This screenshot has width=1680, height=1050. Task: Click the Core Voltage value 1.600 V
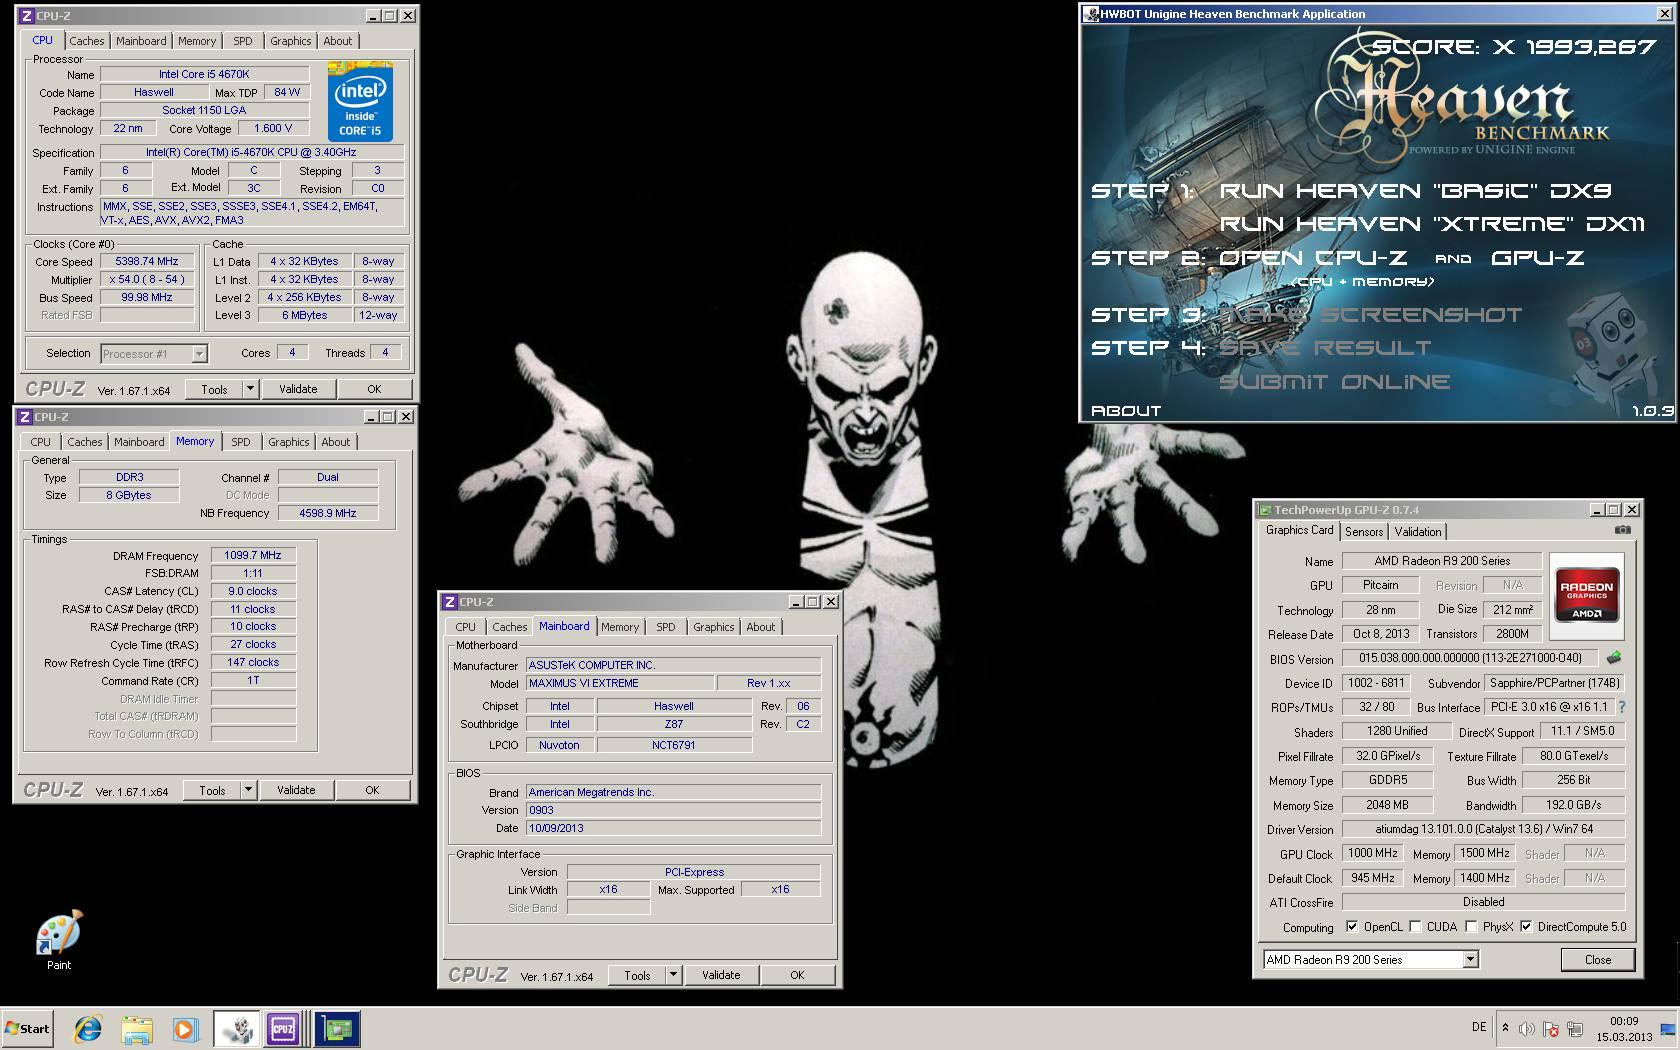273,128
